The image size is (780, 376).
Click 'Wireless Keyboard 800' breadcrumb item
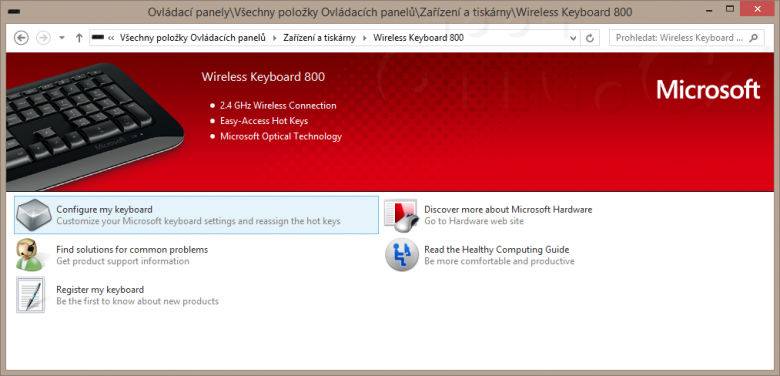(x=418, y=38)
